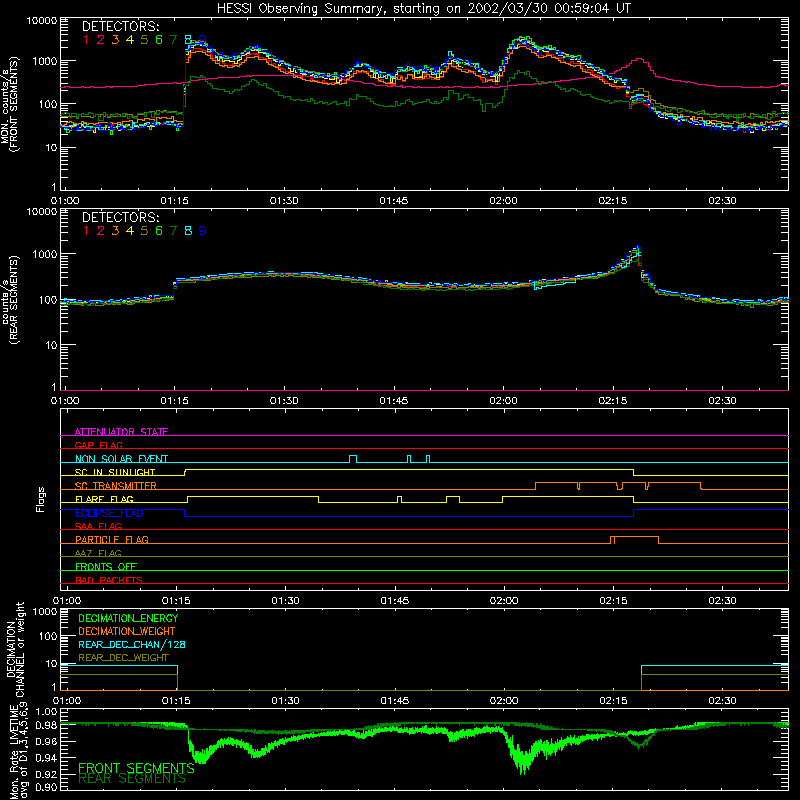Select detector 9 in rear segments legend
This screenshot has width=800, height=800.
point(203,231)
